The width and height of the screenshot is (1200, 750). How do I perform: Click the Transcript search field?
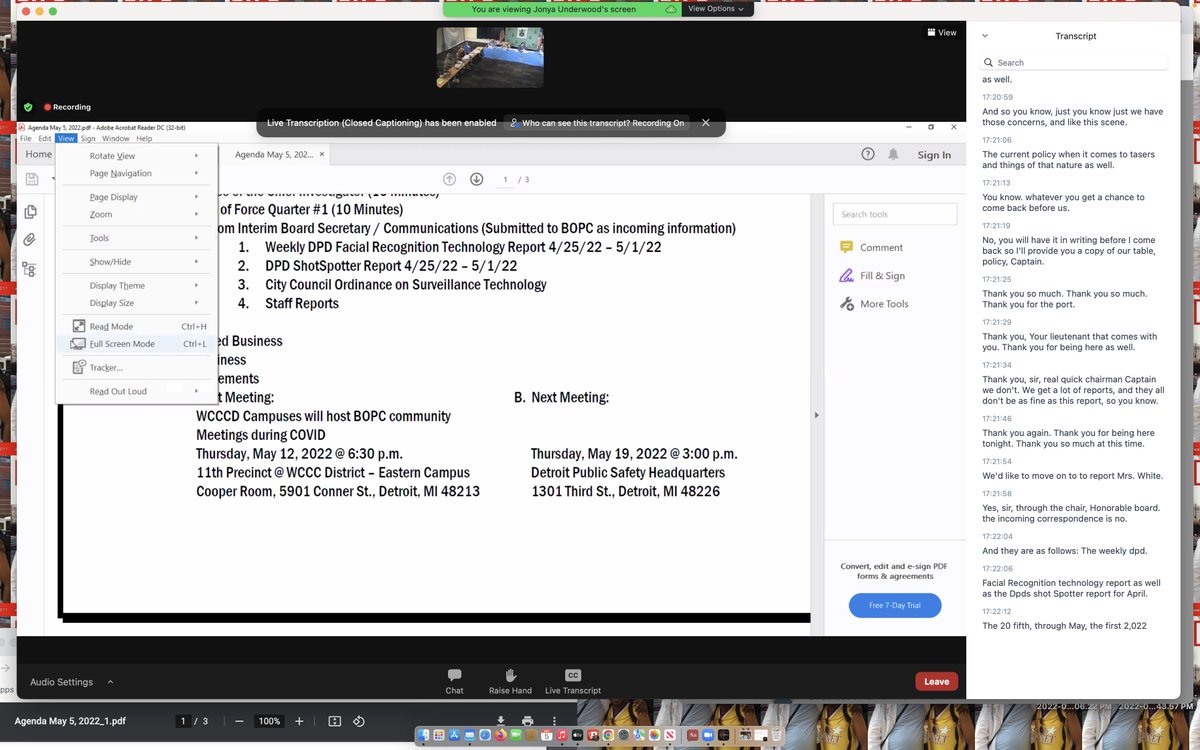pos(1074,62)
